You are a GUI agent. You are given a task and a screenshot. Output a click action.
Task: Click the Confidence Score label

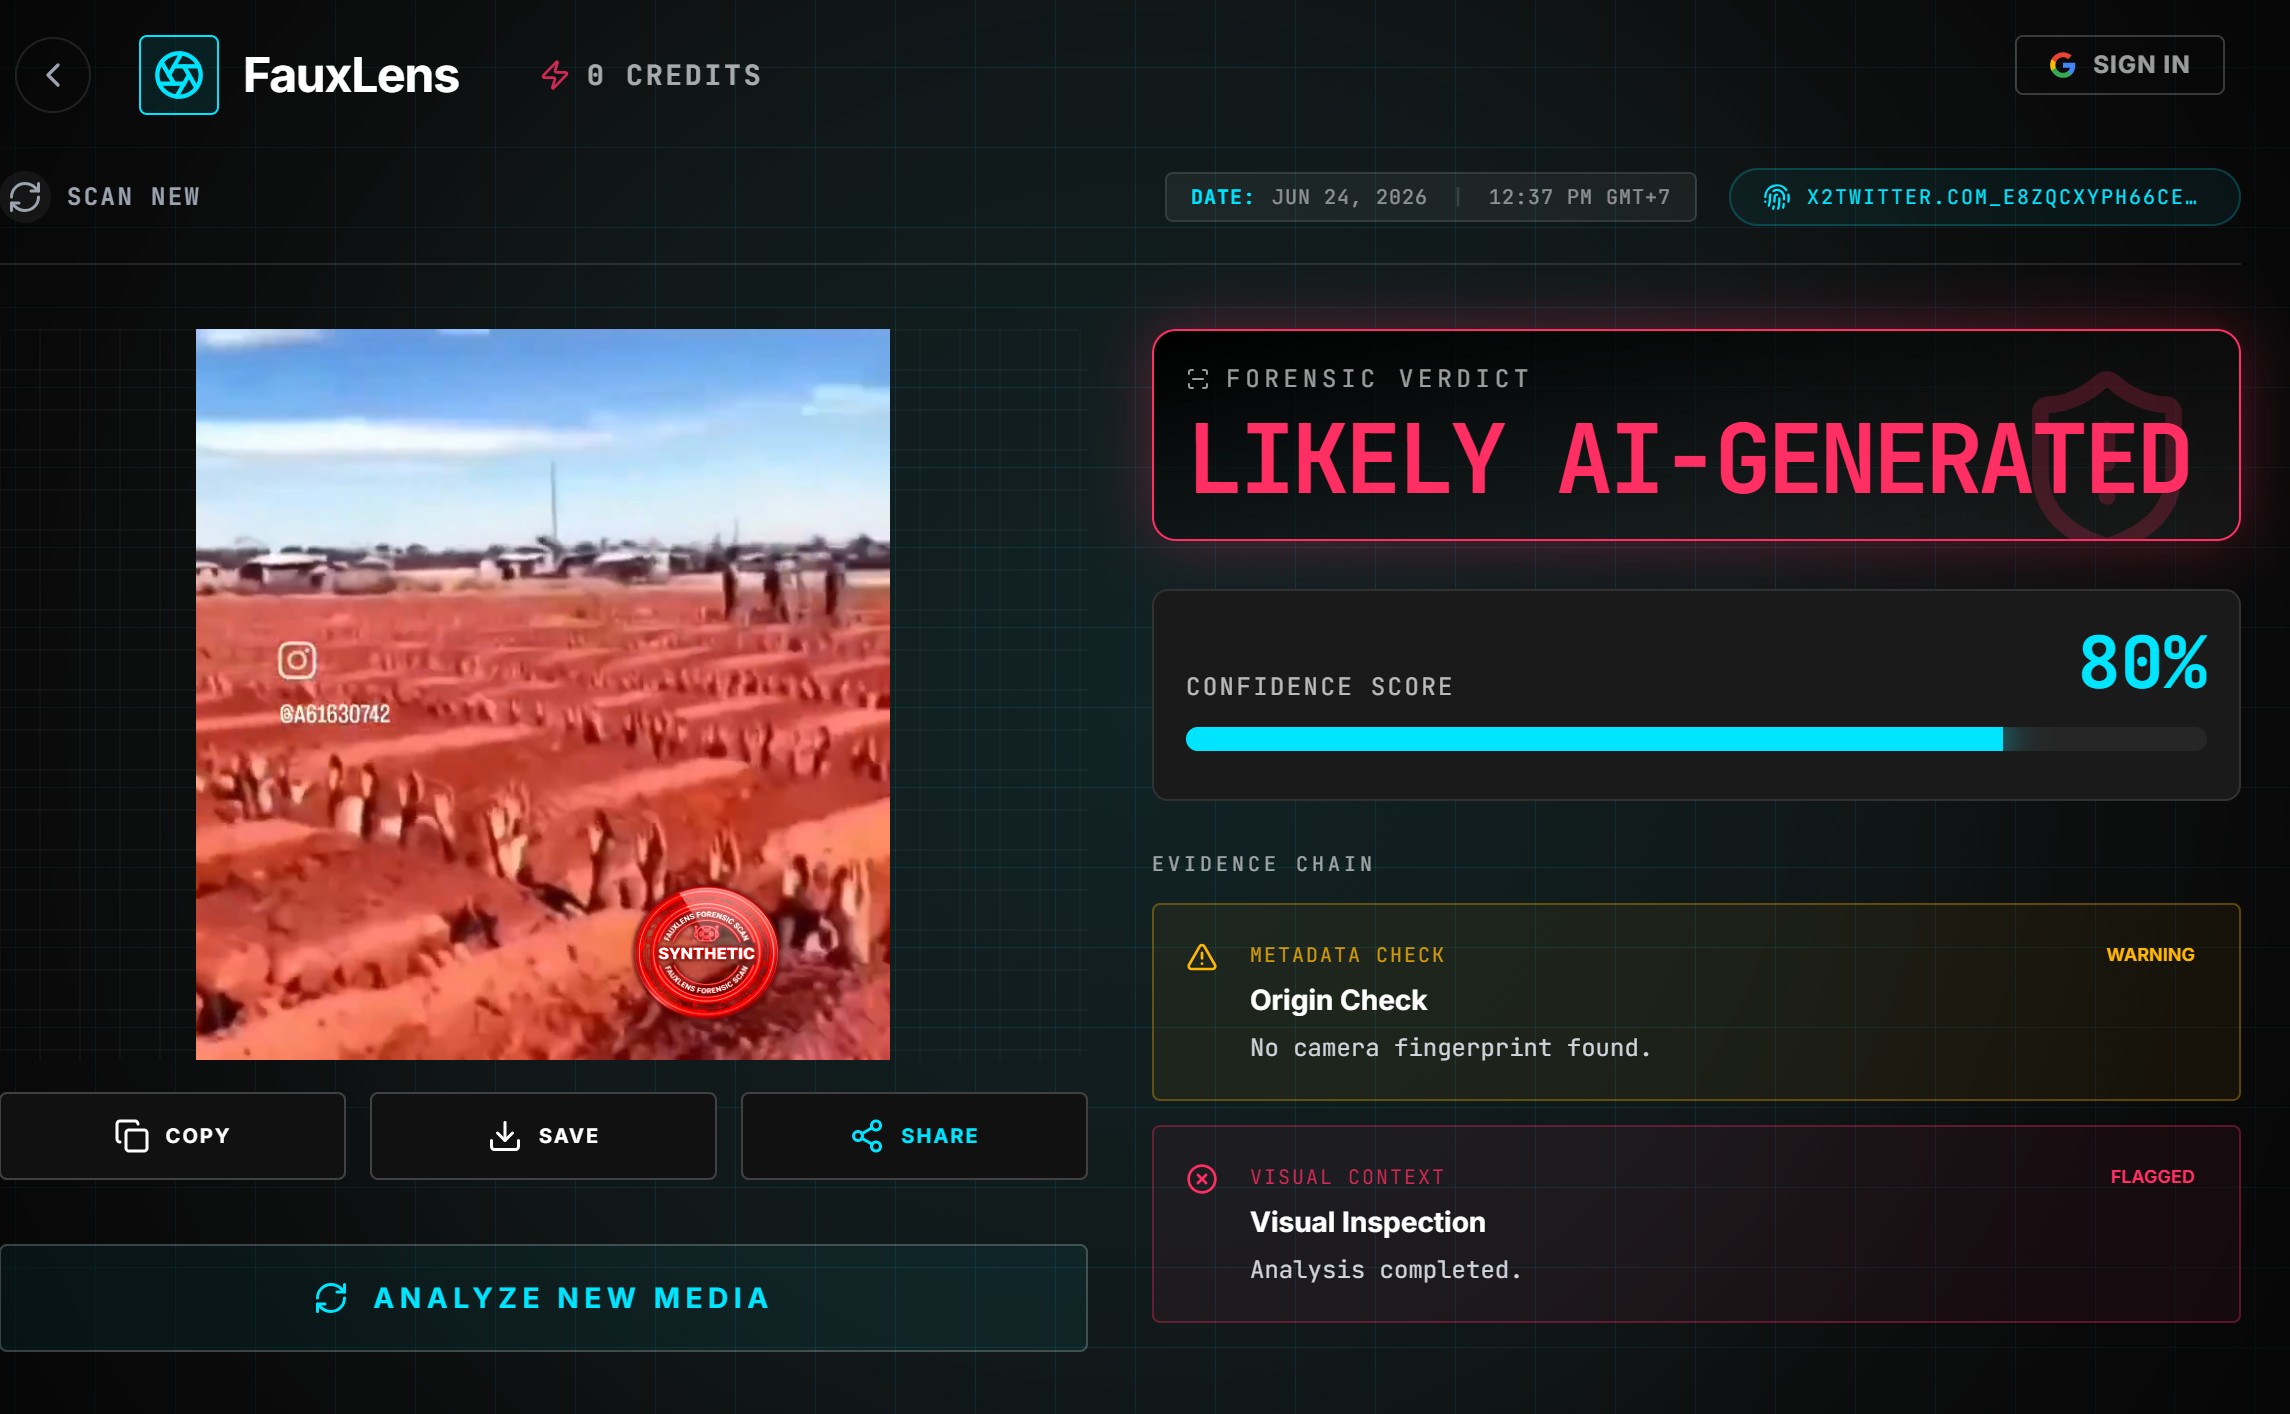point(1319,687)
